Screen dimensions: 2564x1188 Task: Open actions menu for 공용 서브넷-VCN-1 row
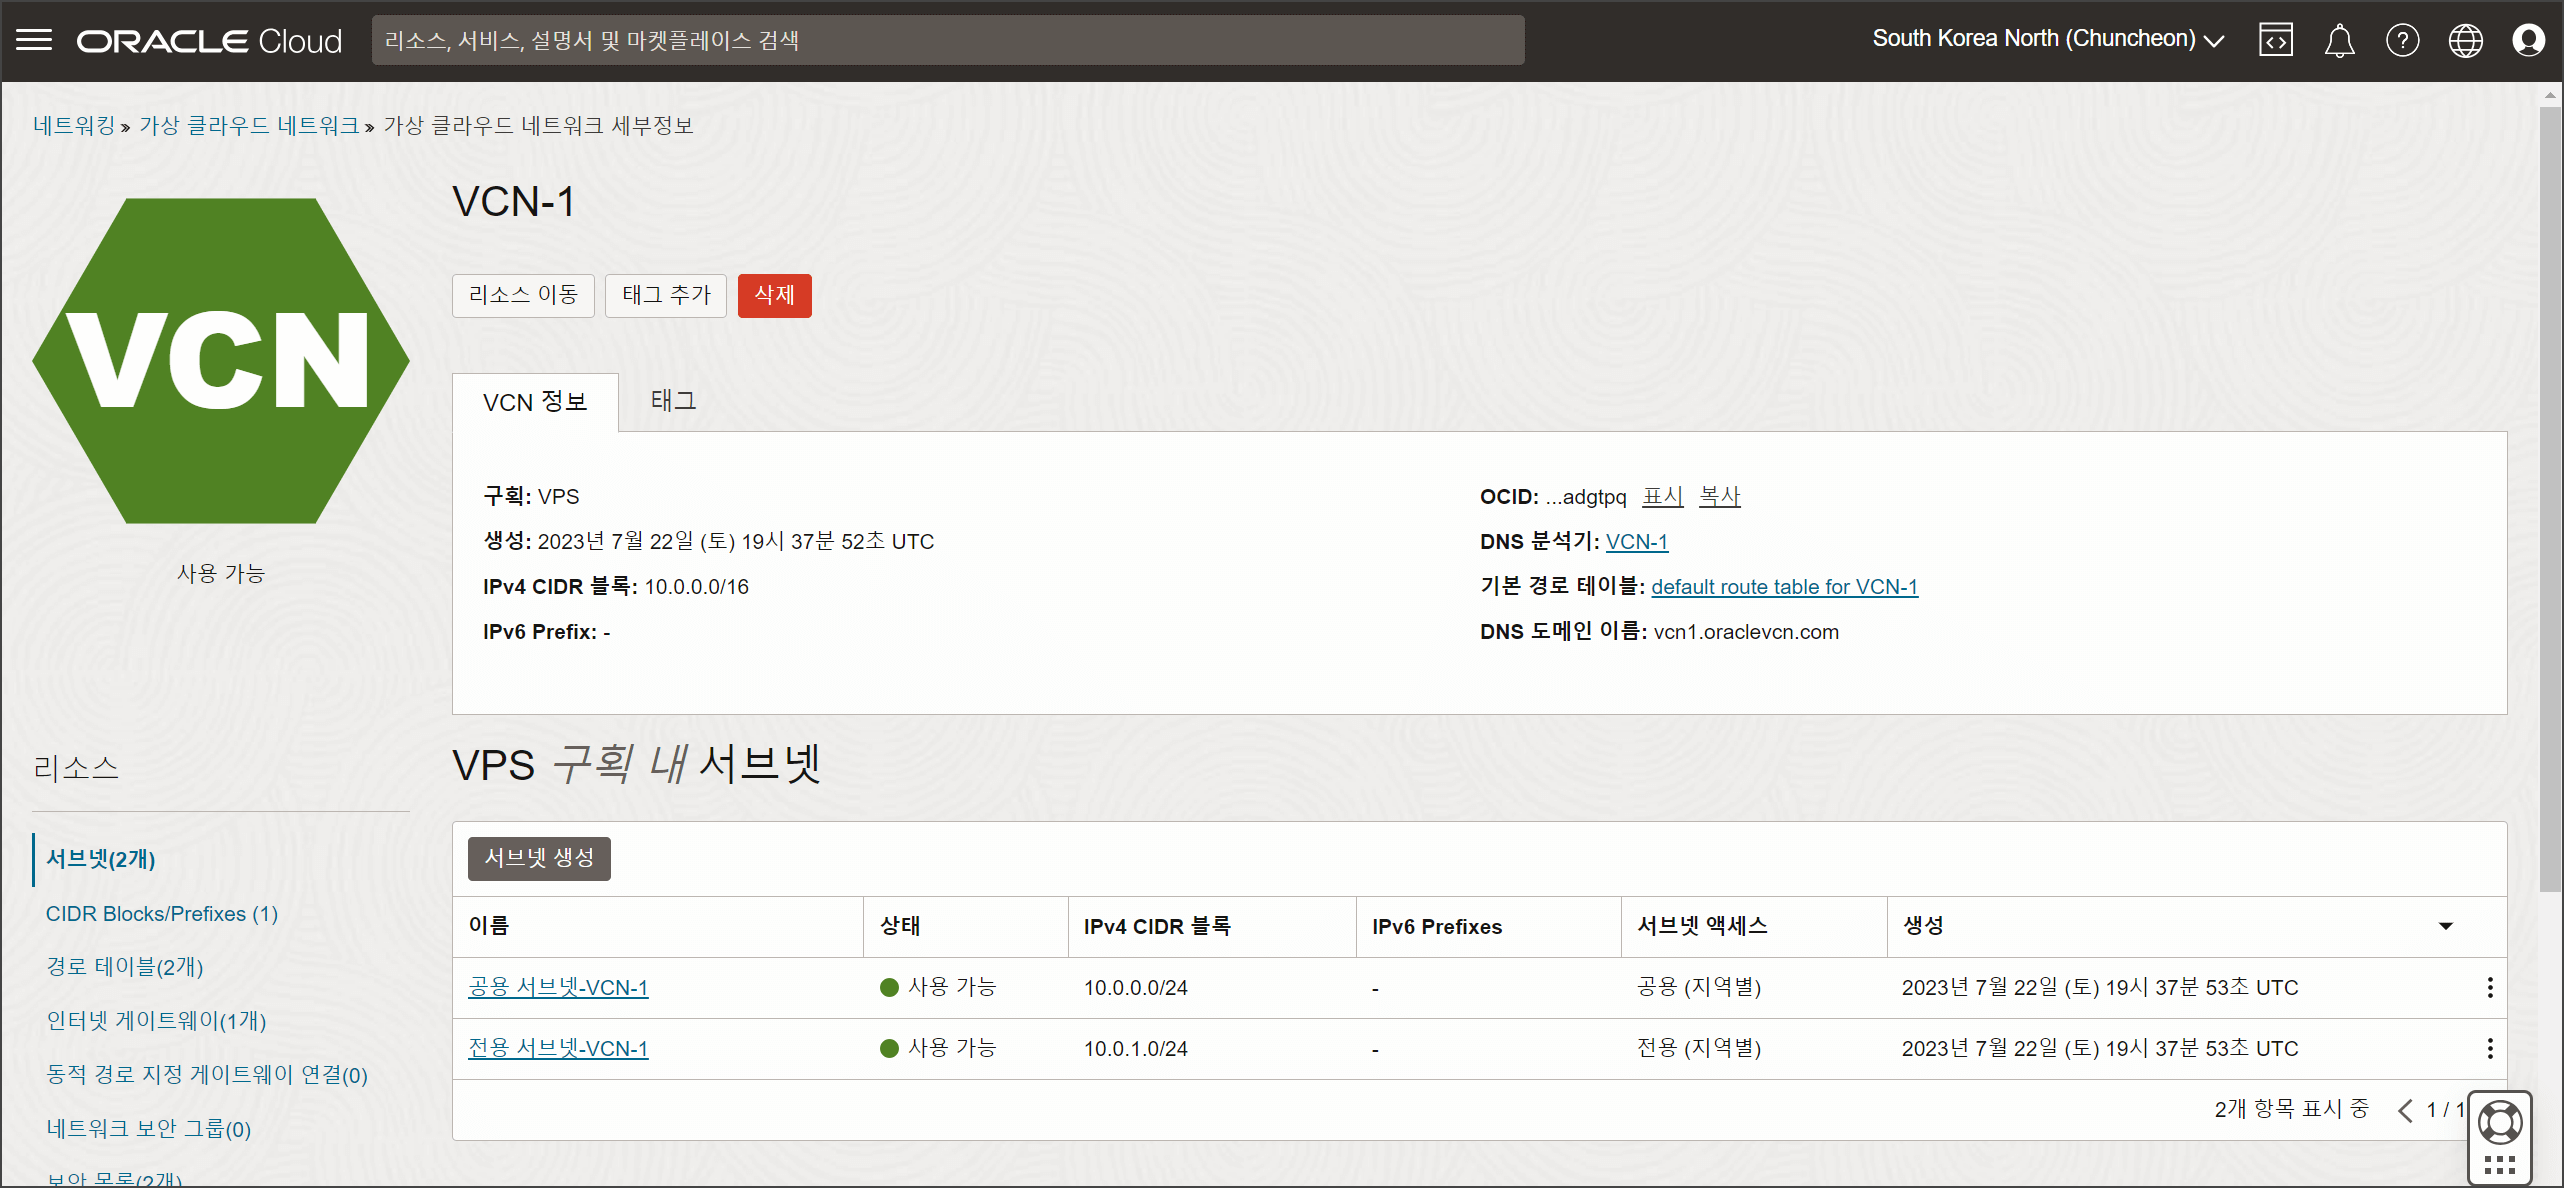2490,988
